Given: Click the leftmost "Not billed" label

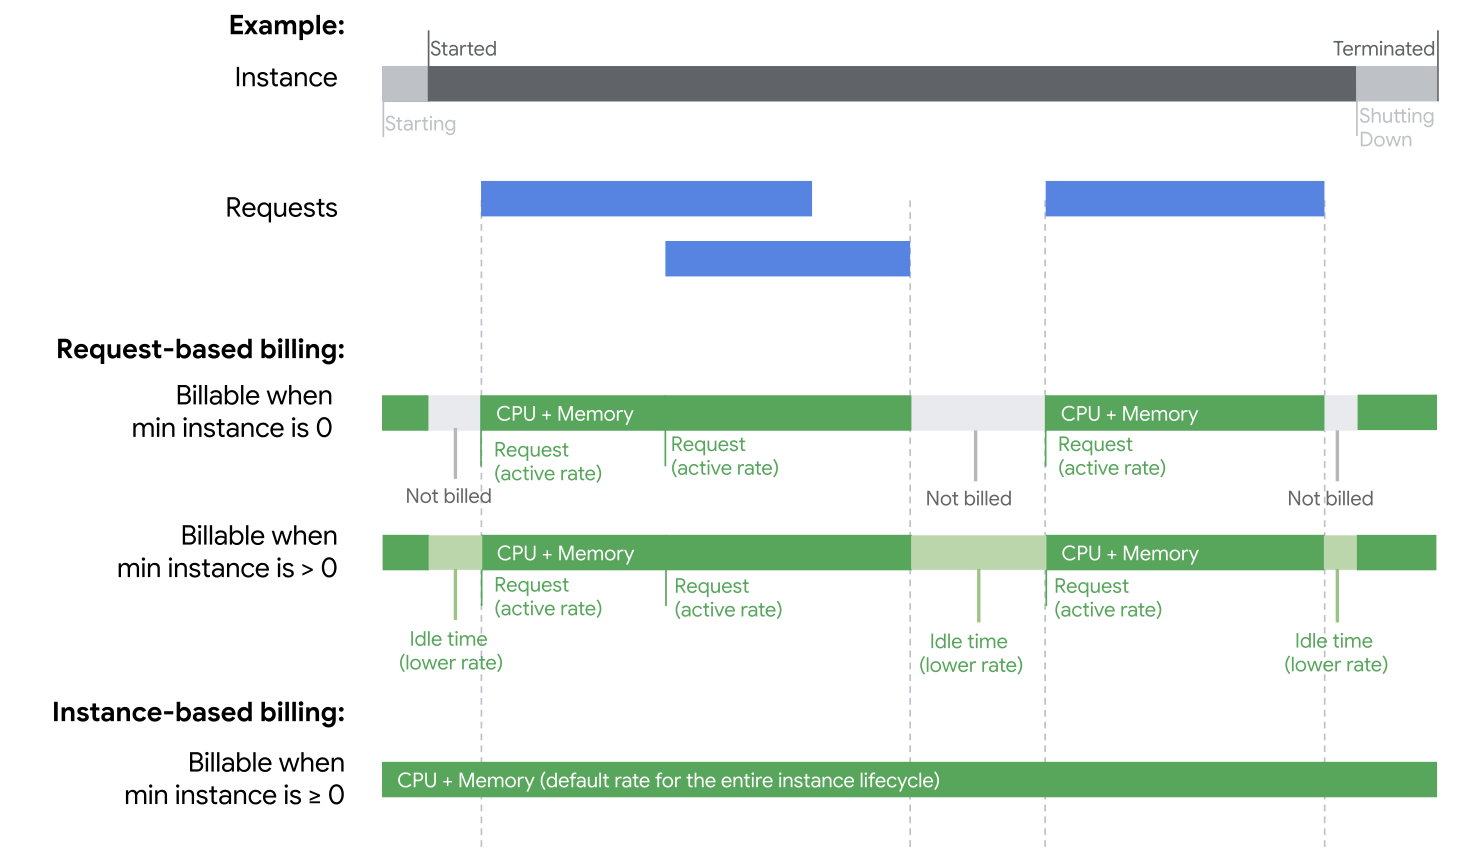Looking at the screenshot, I should 448,496.
